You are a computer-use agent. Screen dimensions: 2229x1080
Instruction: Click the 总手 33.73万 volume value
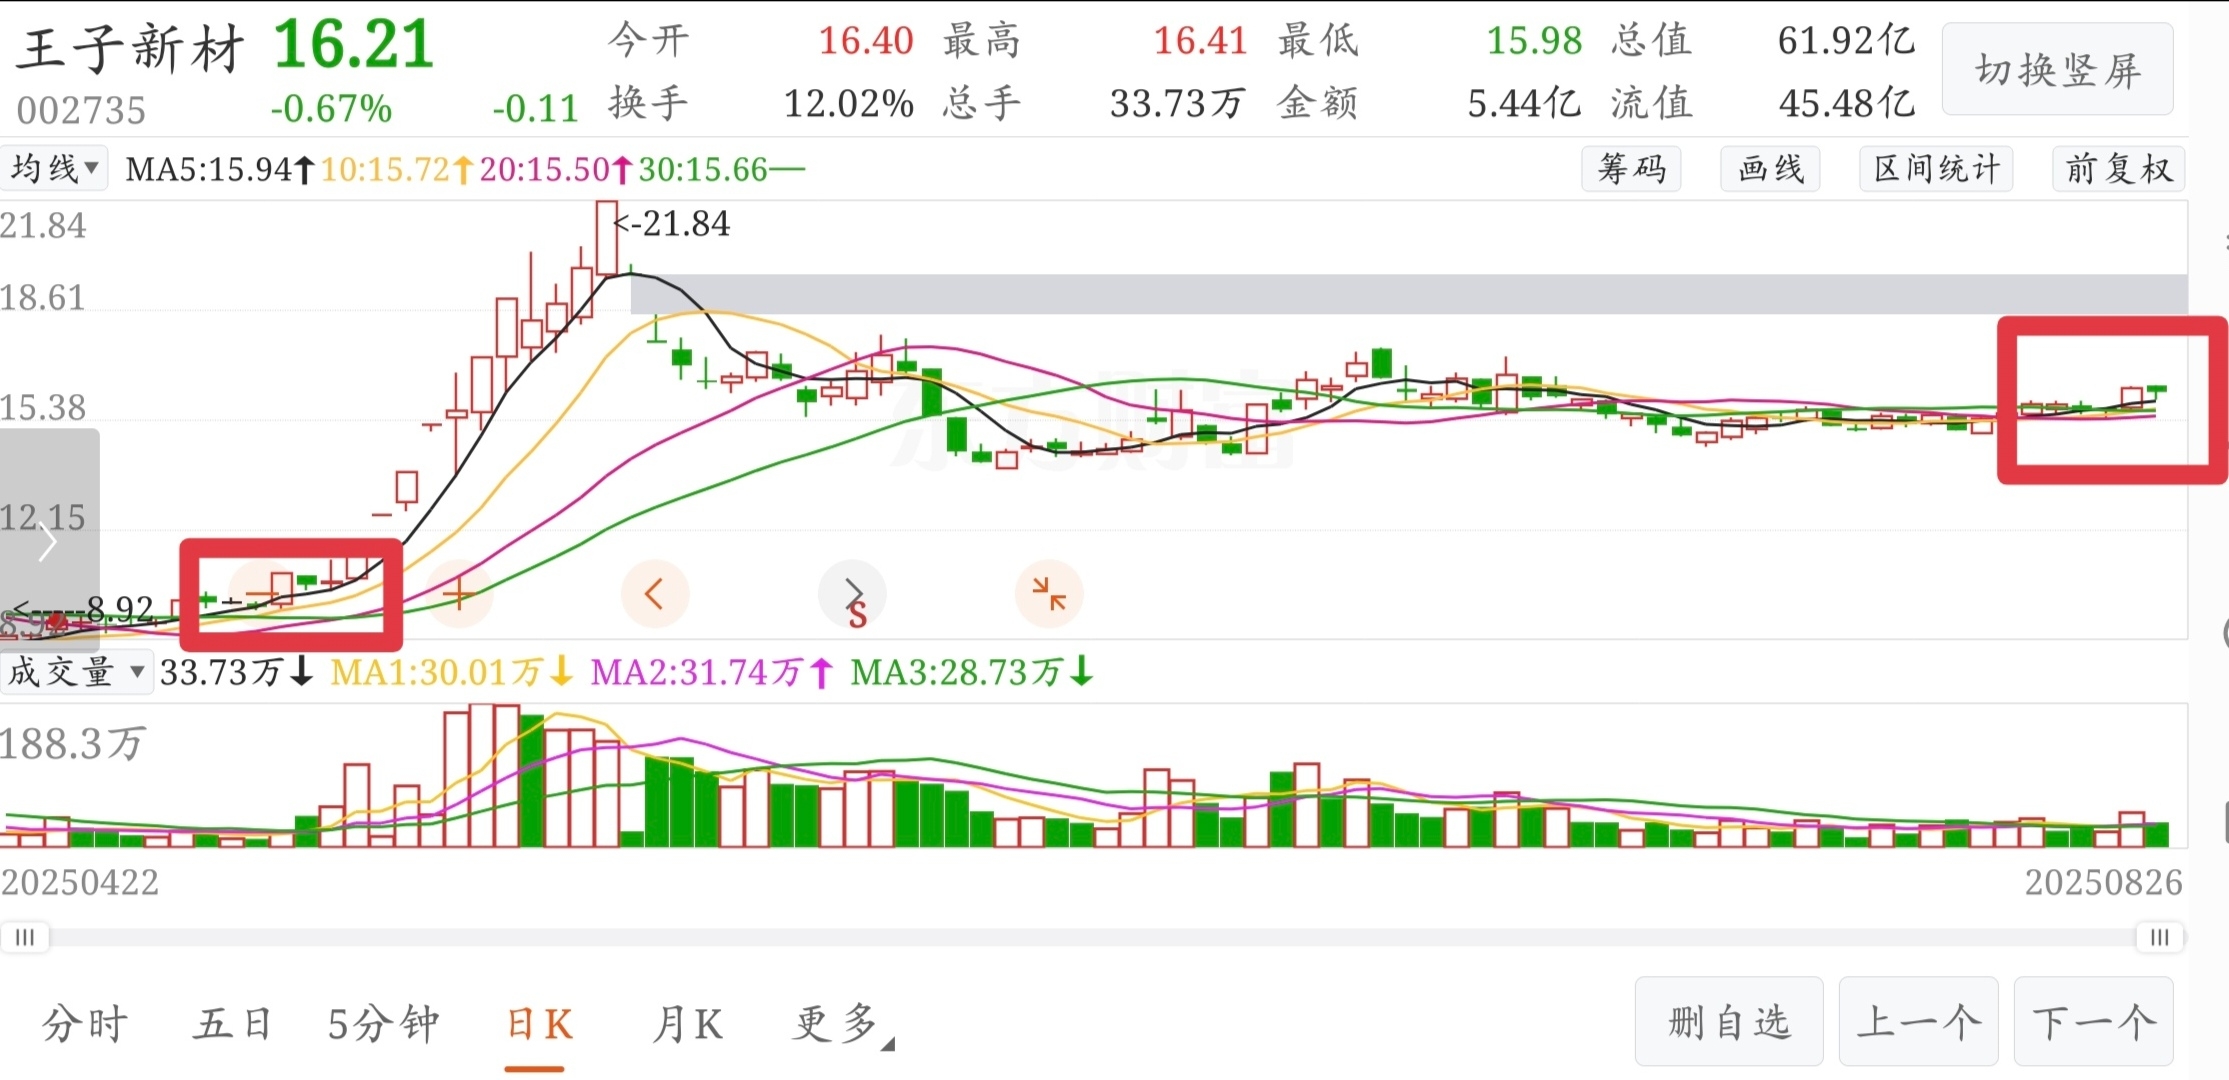pyautogui.click(x=1178, y=103)
